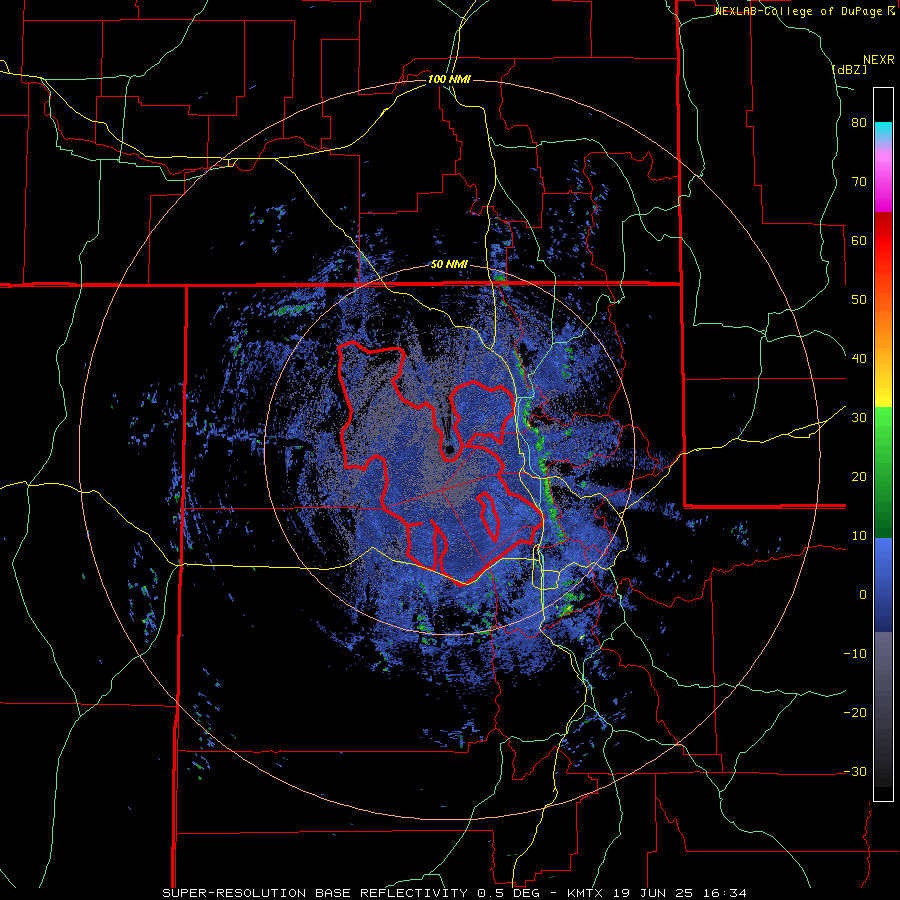Screen dimensions: 900x900
Task: Click the 100 NMI range ring label
Action: [449, 79]
